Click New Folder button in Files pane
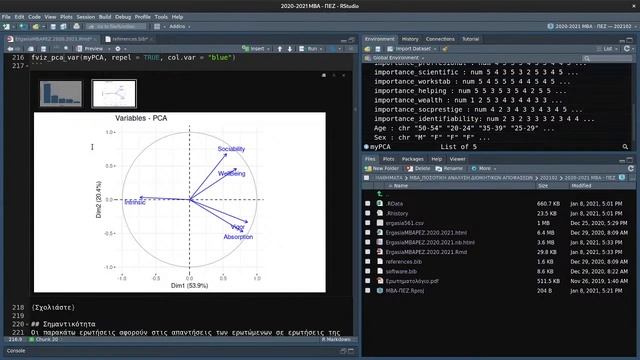Viewport: 640px width, 360px height. click(x=381, y=168)
